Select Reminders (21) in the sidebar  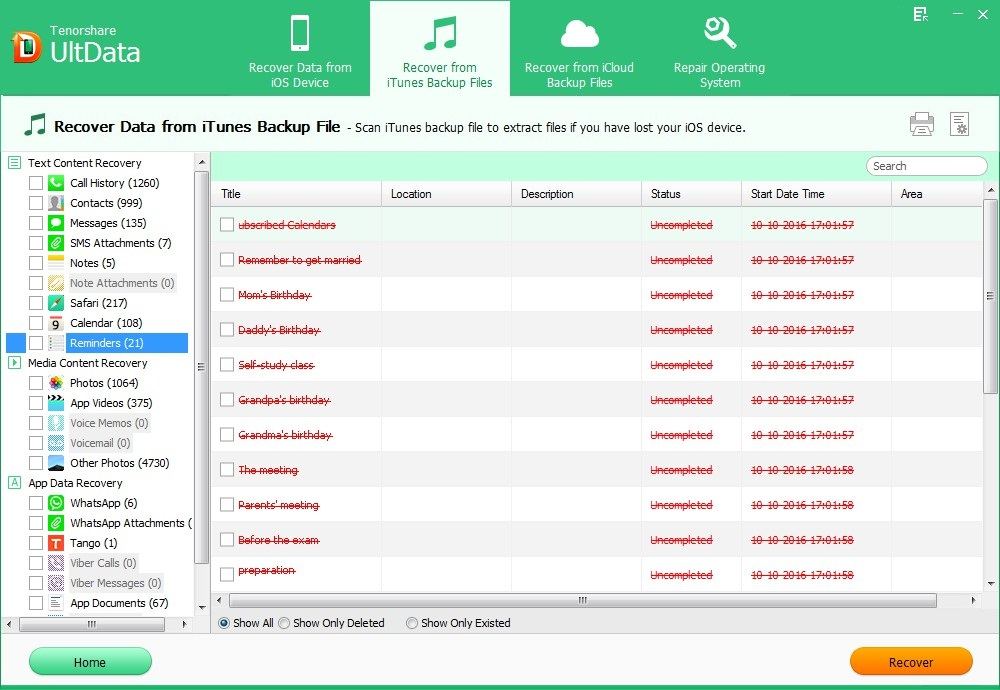point(105,343)
